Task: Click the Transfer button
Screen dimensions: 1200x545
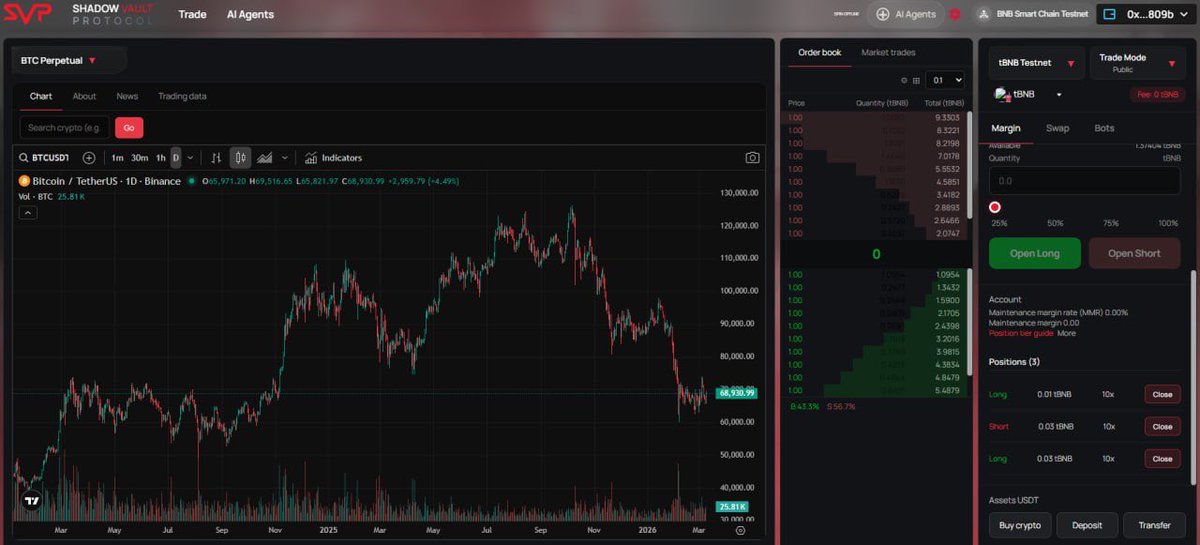Action: point(1153,524)
